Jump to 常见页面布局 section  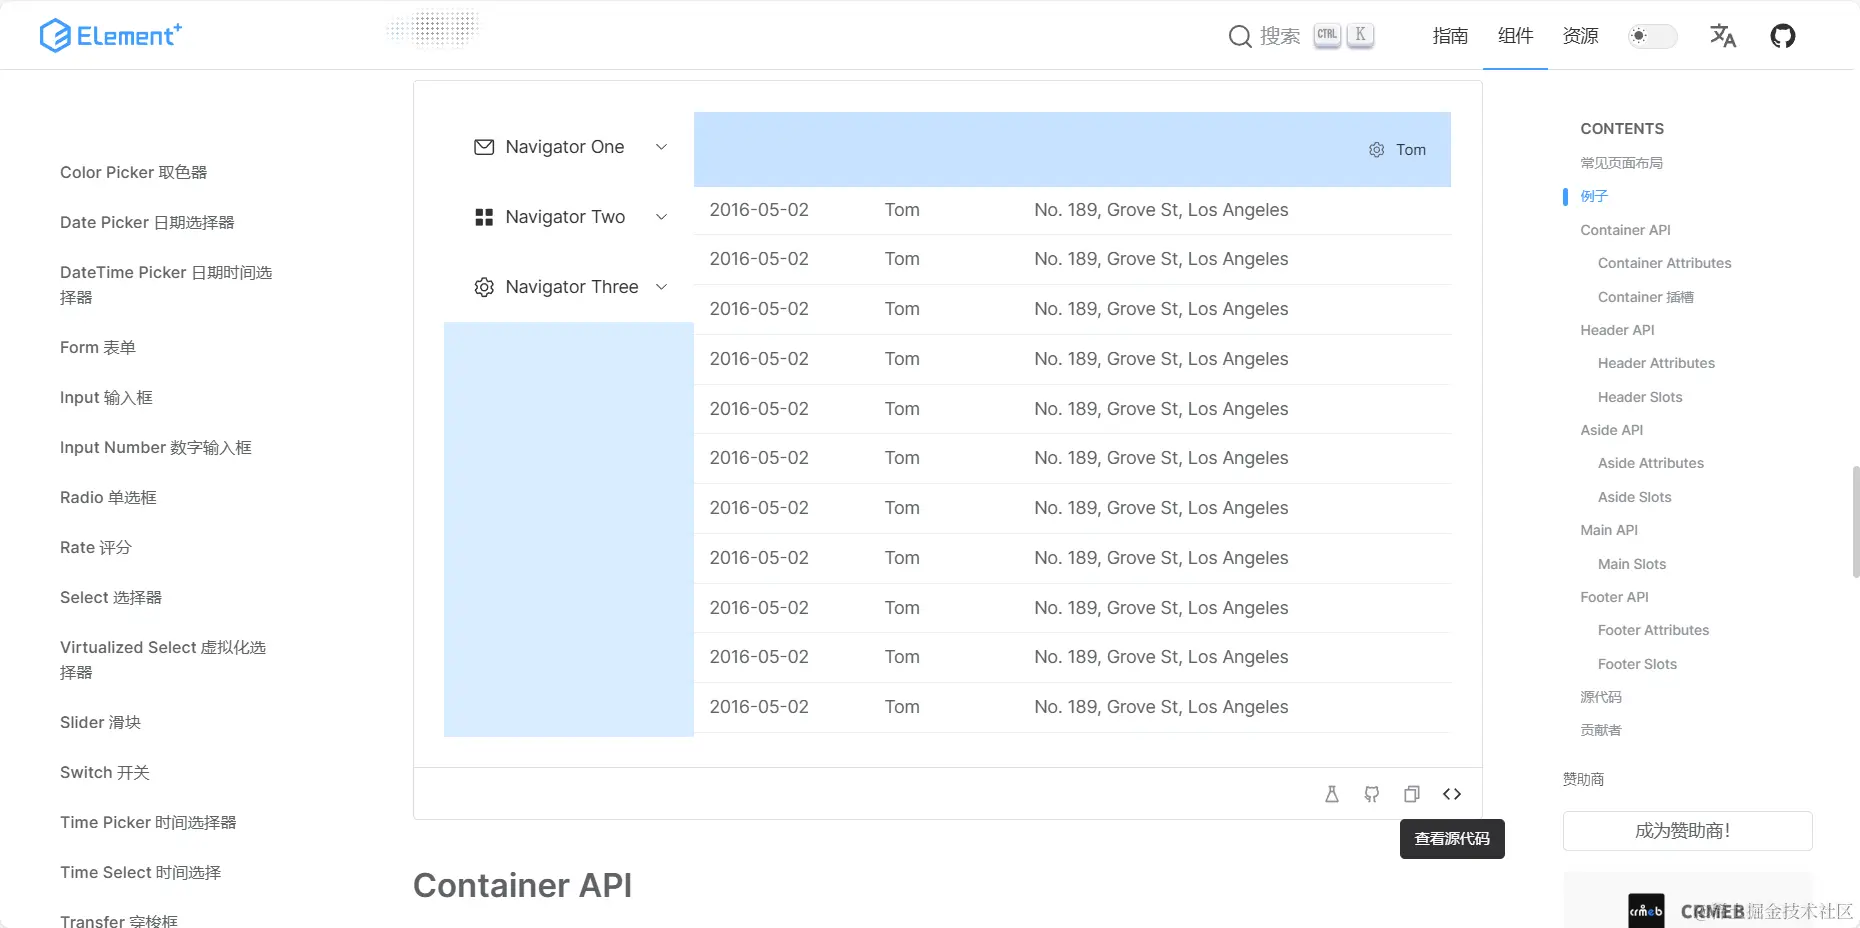[x=1621, y=163]
